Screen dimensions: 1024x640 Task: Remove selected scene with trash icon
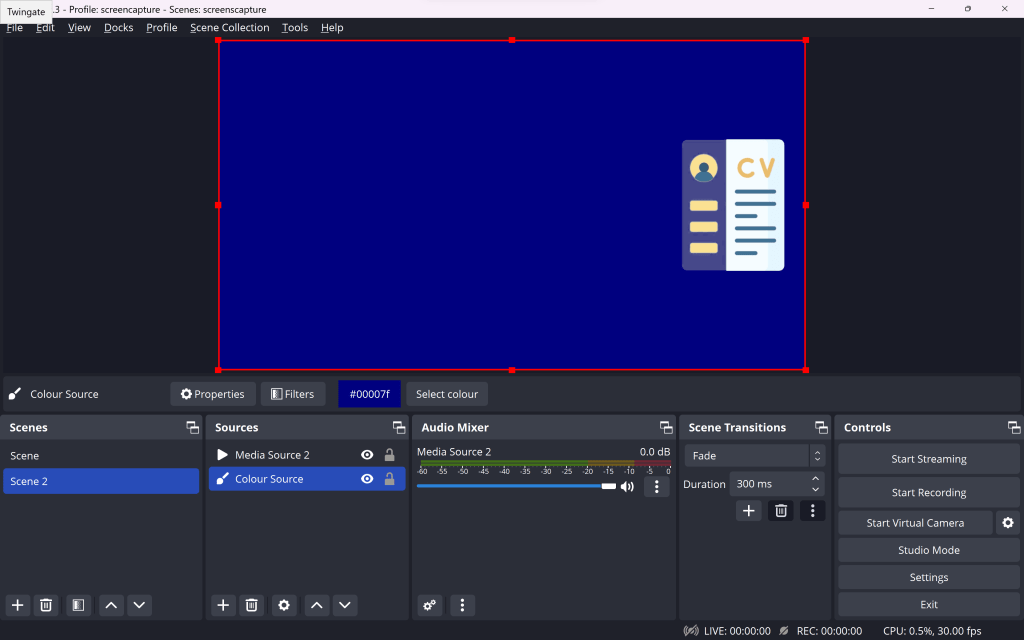(x=46, y=605)
